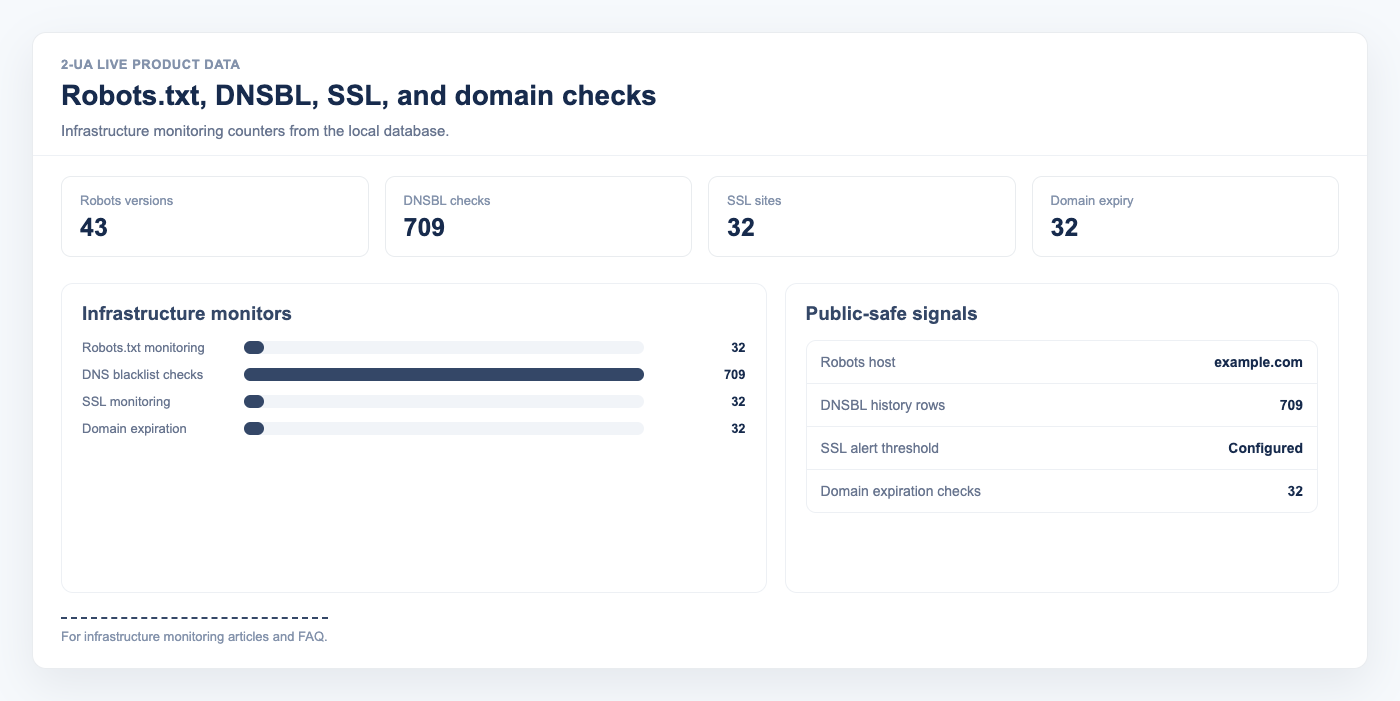This screenshot has height=701, width=1400.
Task: Click the 709 value in DNSBL history rows
Action: (1291, 405)
